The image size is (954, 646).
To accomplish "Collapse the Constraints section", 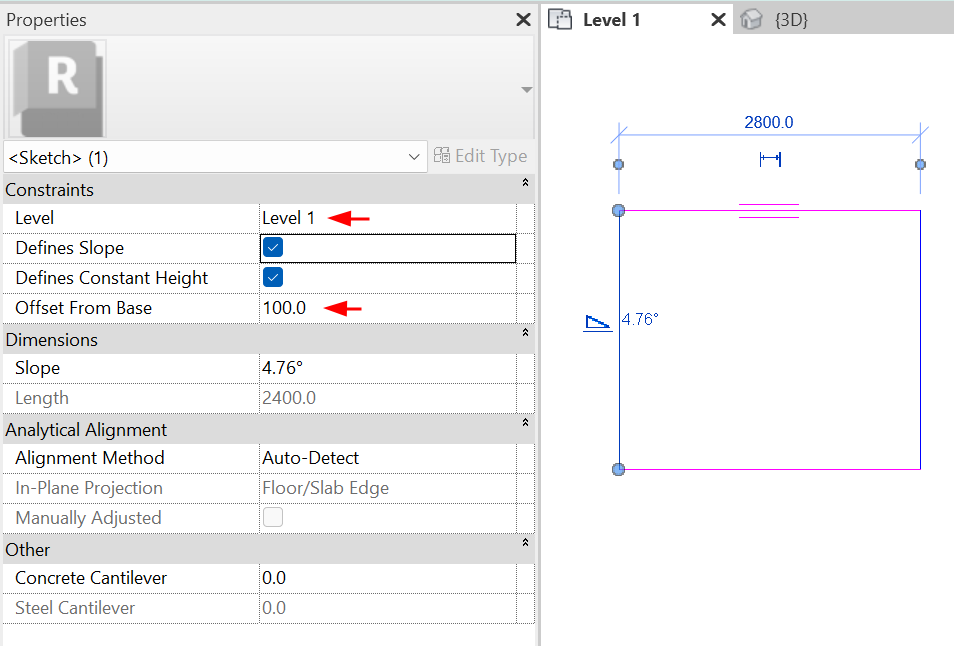I will coord(526,182).
